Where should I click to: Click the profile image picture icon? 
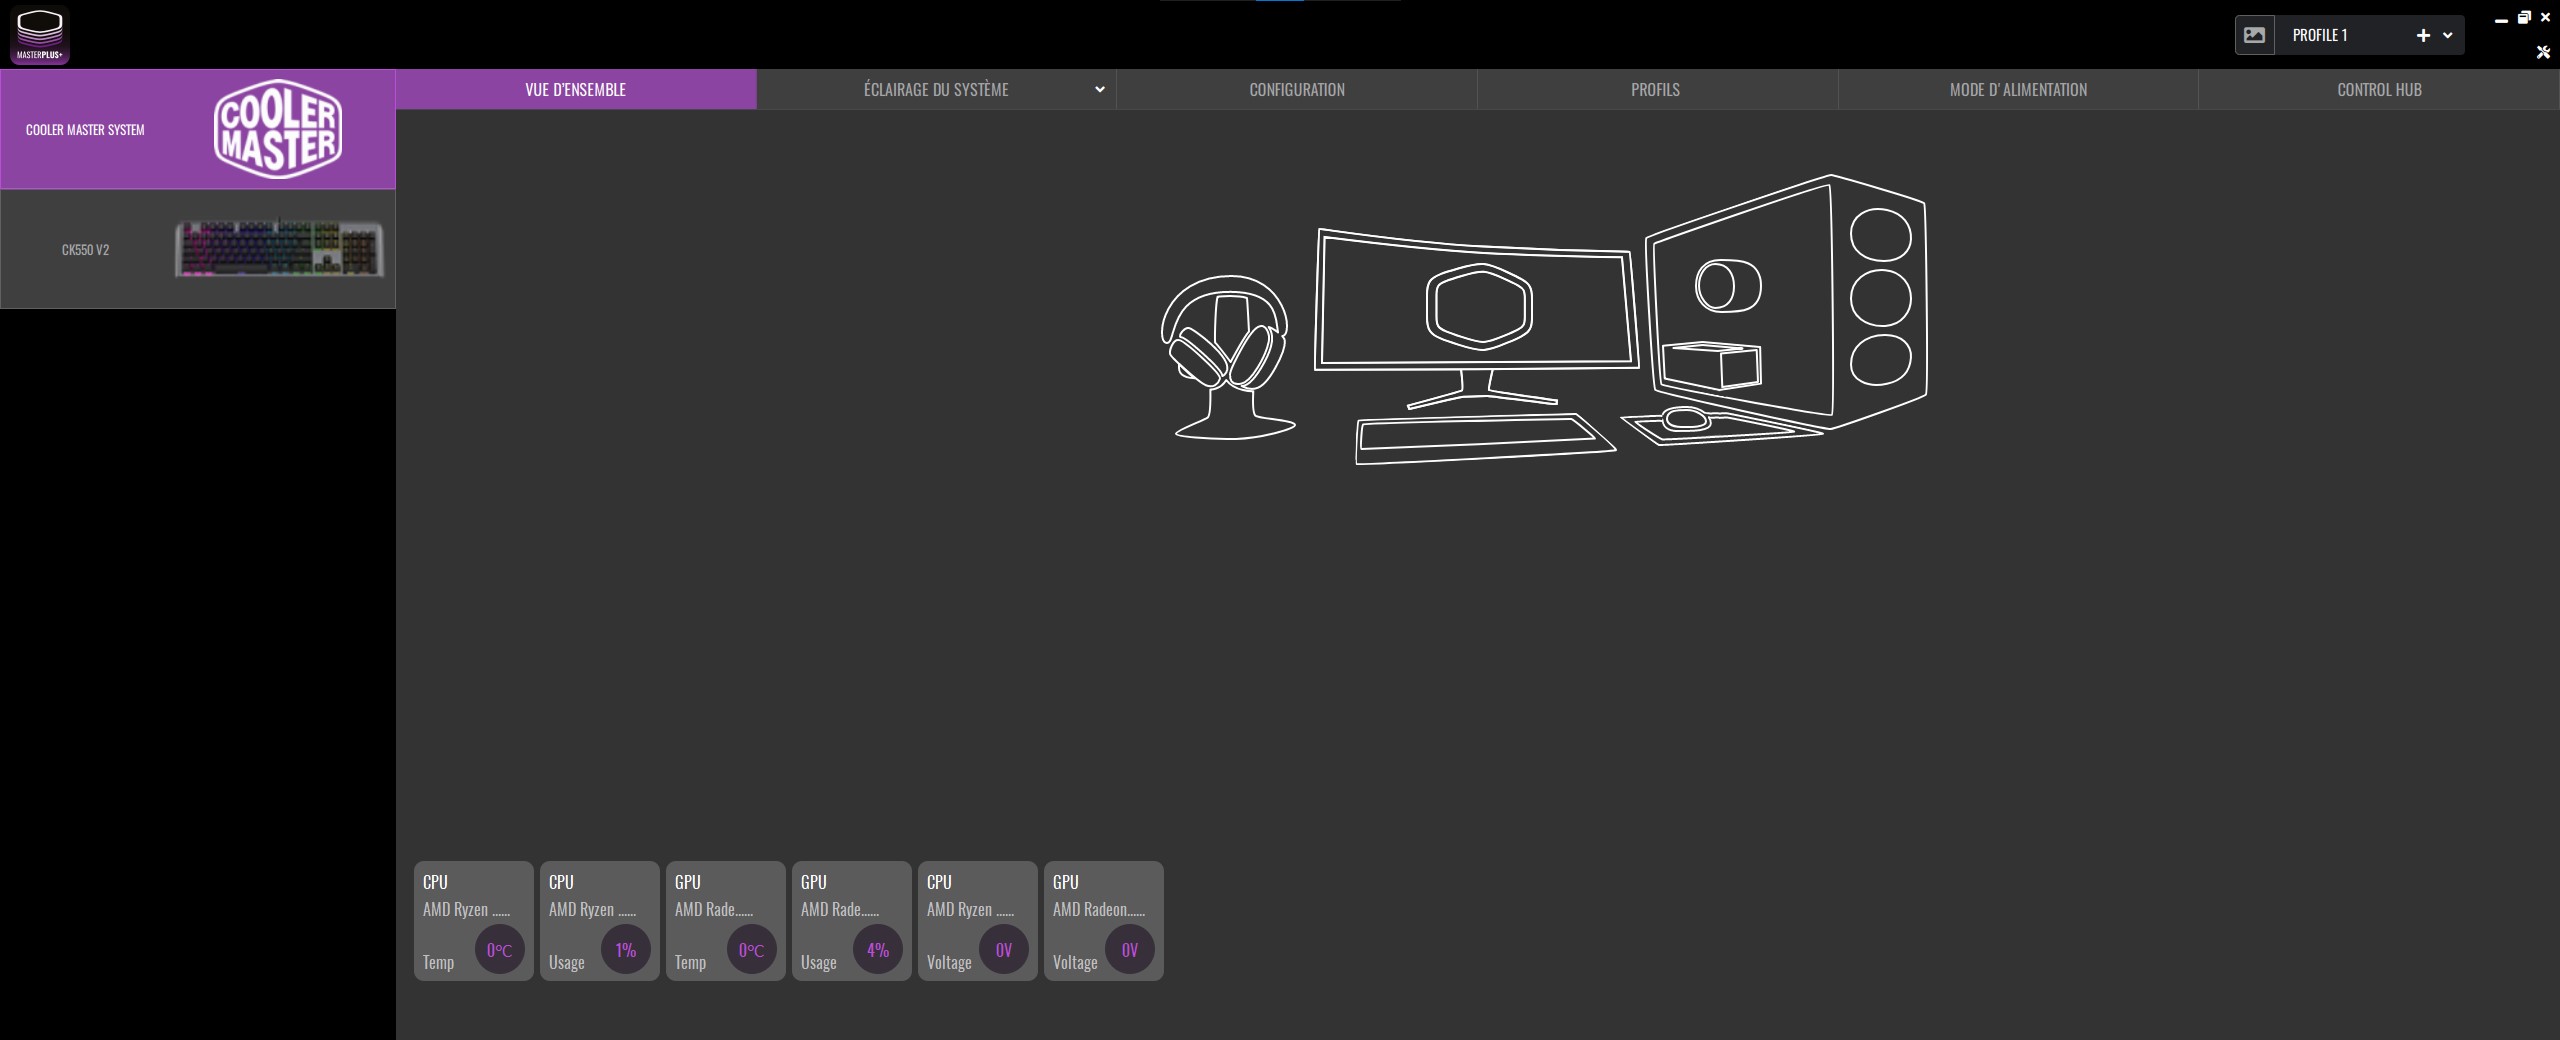(2254, 35)
